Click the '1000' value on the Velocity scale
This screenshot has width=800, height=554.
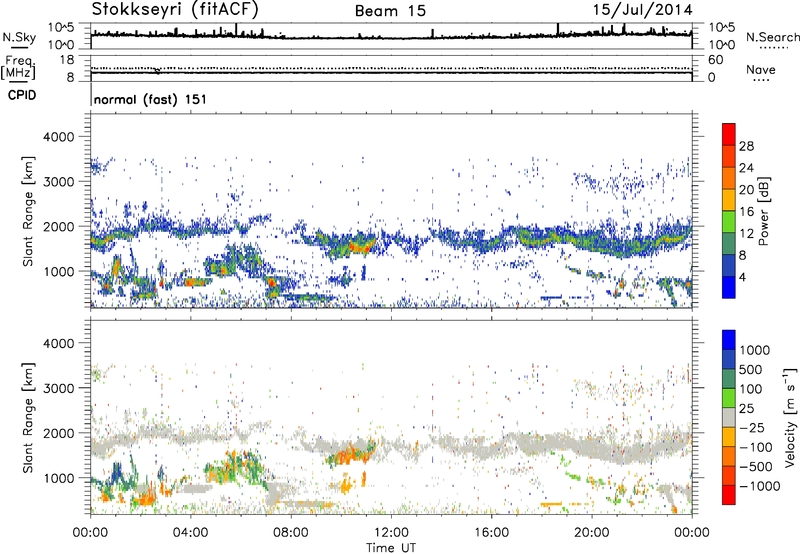pyautogui.click(x=754, y=350)
